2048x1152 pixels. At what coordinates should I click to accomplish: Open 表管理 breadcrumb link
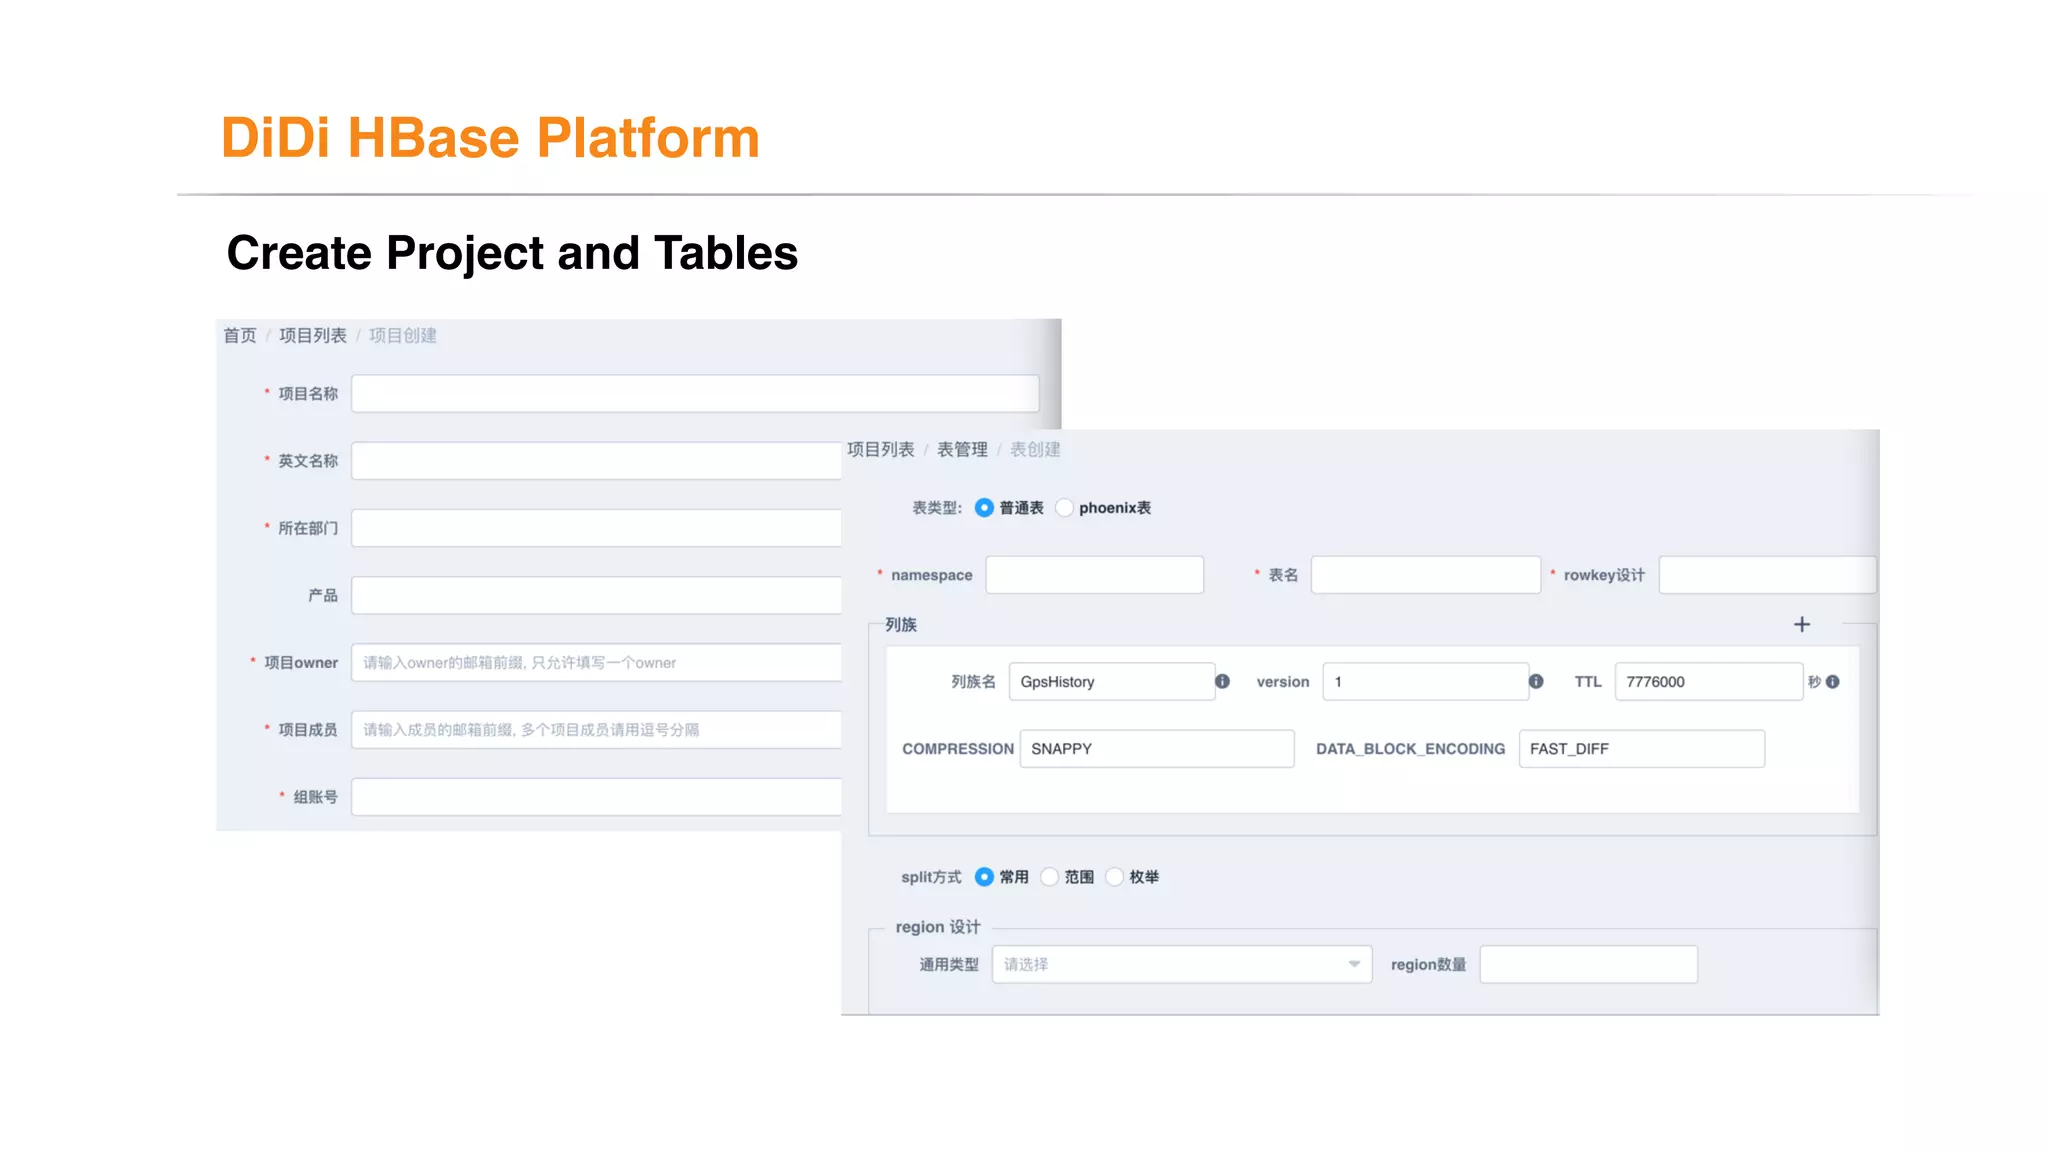tap(962, 450)
